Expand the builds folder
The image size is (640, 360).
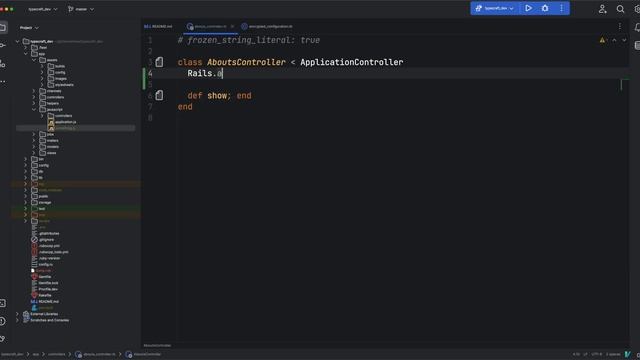(x=42, y=66)
